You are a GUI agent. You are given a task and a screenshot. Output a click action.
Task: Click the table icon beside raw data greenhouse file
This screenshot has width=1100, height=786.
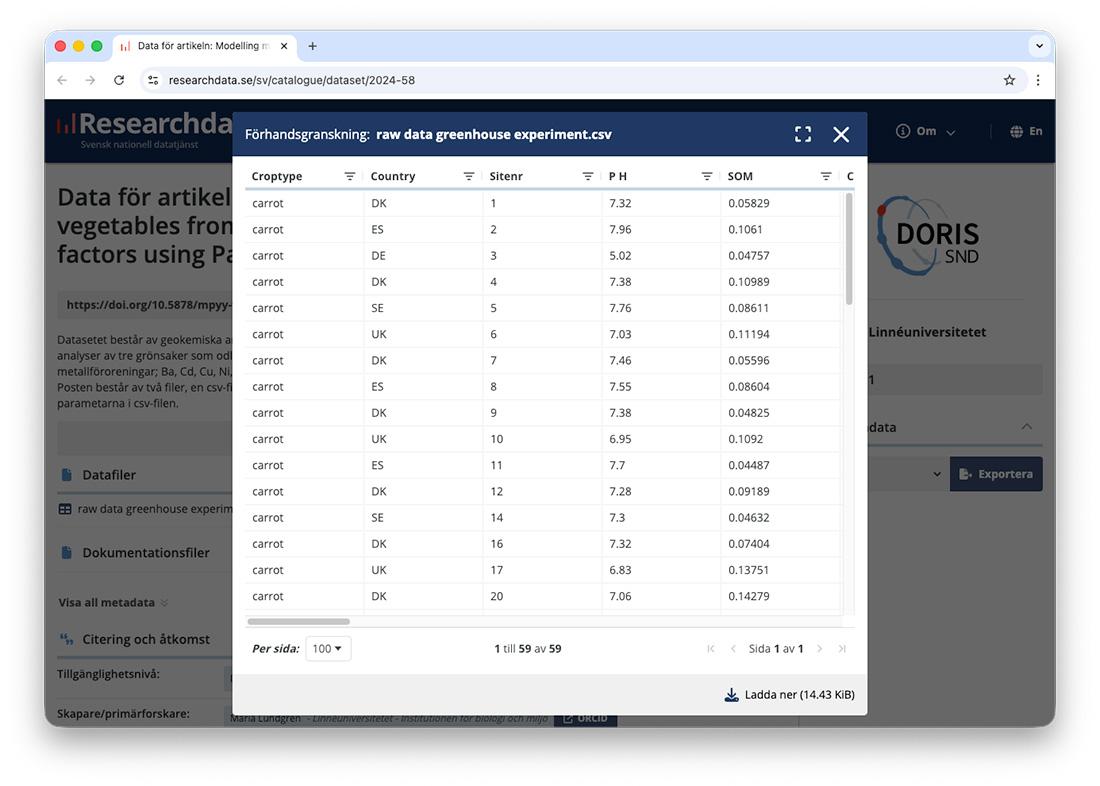point(65,508)
